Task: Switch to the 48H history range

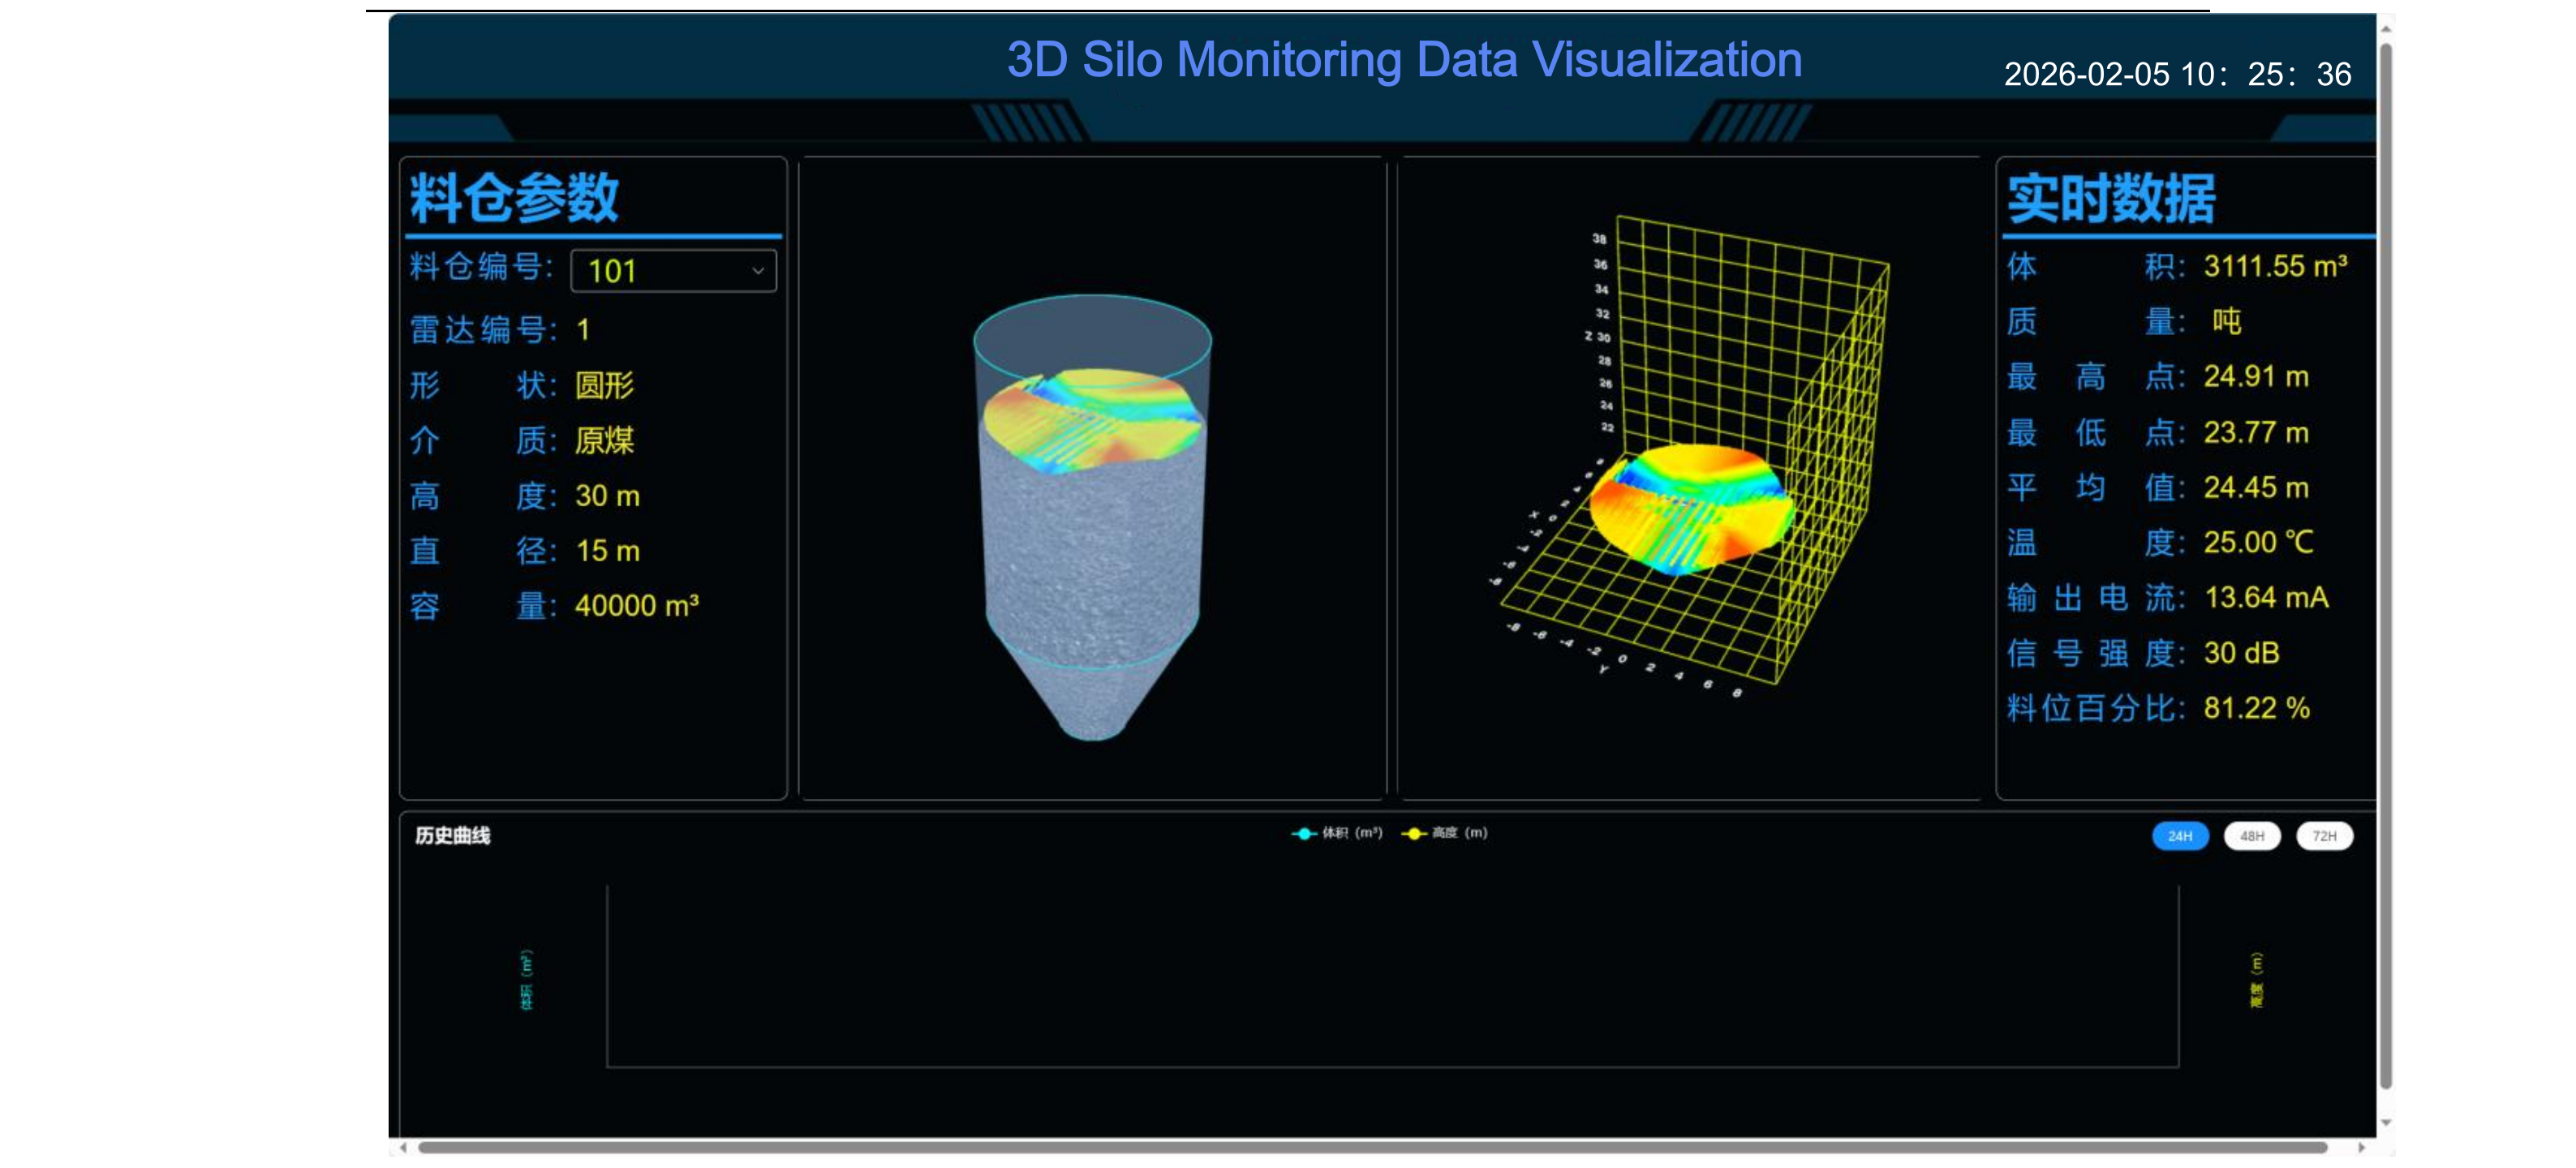Action: [2252, 836]
